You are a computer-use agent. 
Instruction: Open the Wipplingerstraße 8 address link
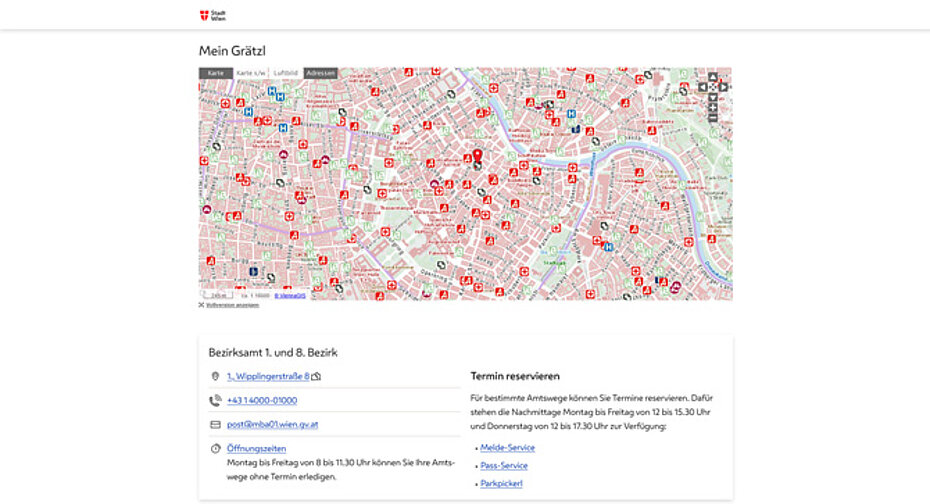pos(267,376)
